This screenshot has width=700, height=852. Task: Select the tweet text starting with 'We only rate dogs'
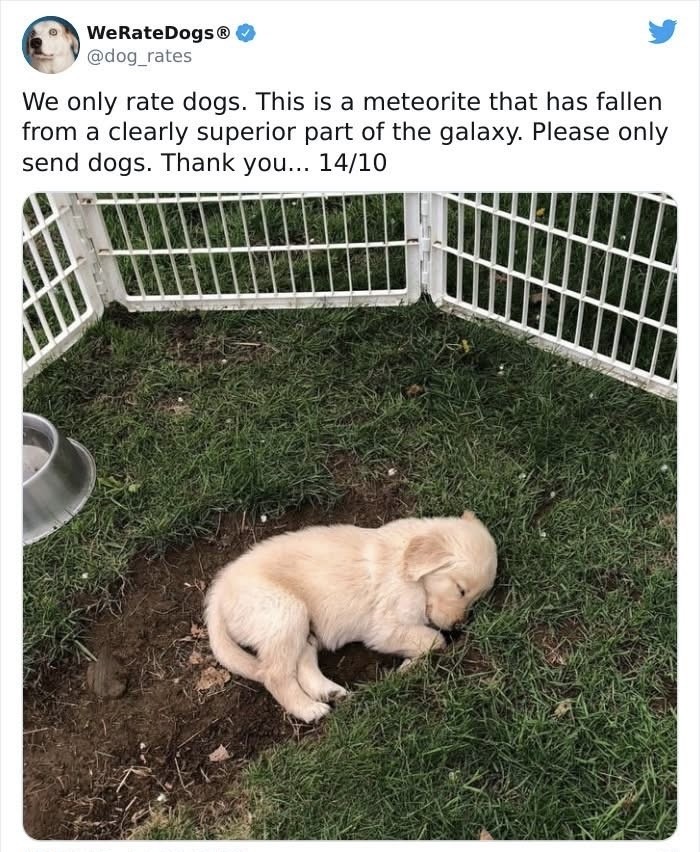[345, 132]
